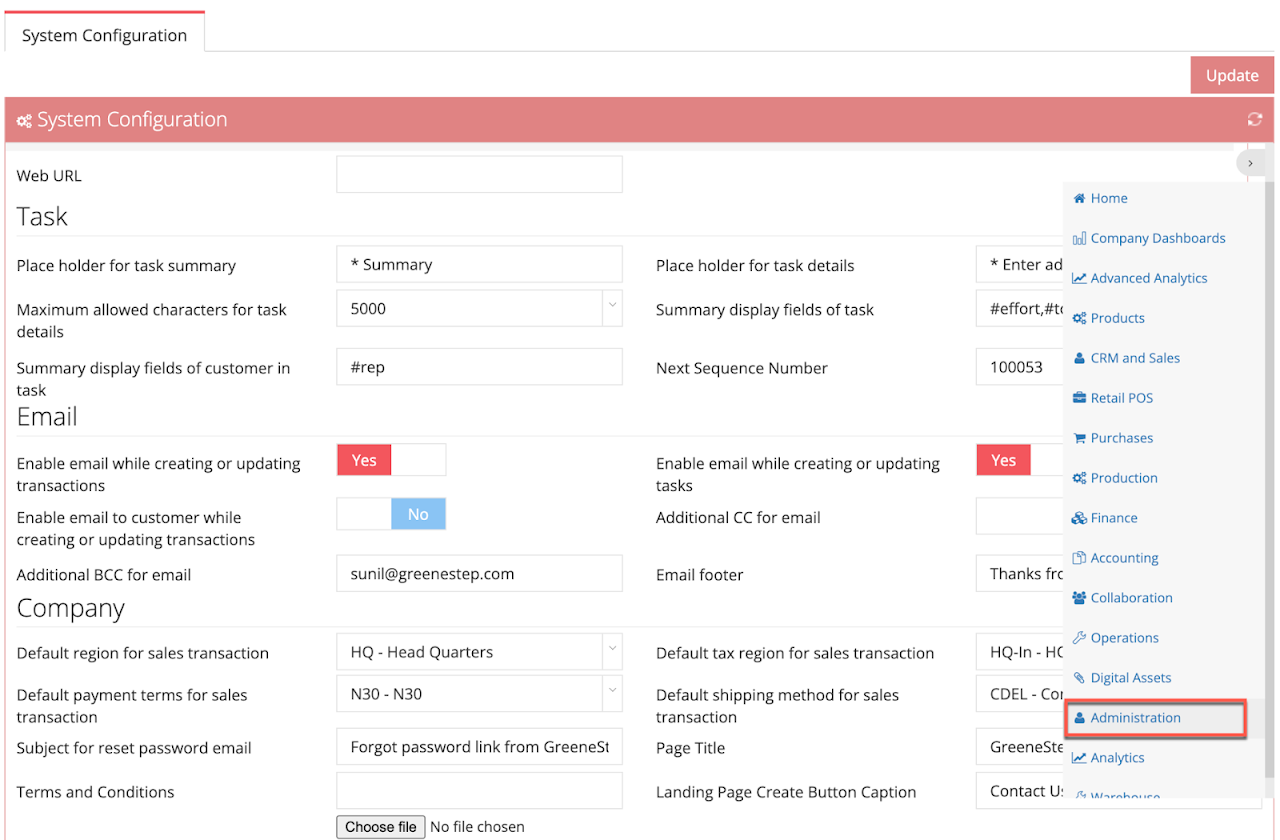Image resolution: width=1280 pixels, height=840 pixels.
Task: Click the Home house icon in side menu
Action: (x=1079, y=198)
